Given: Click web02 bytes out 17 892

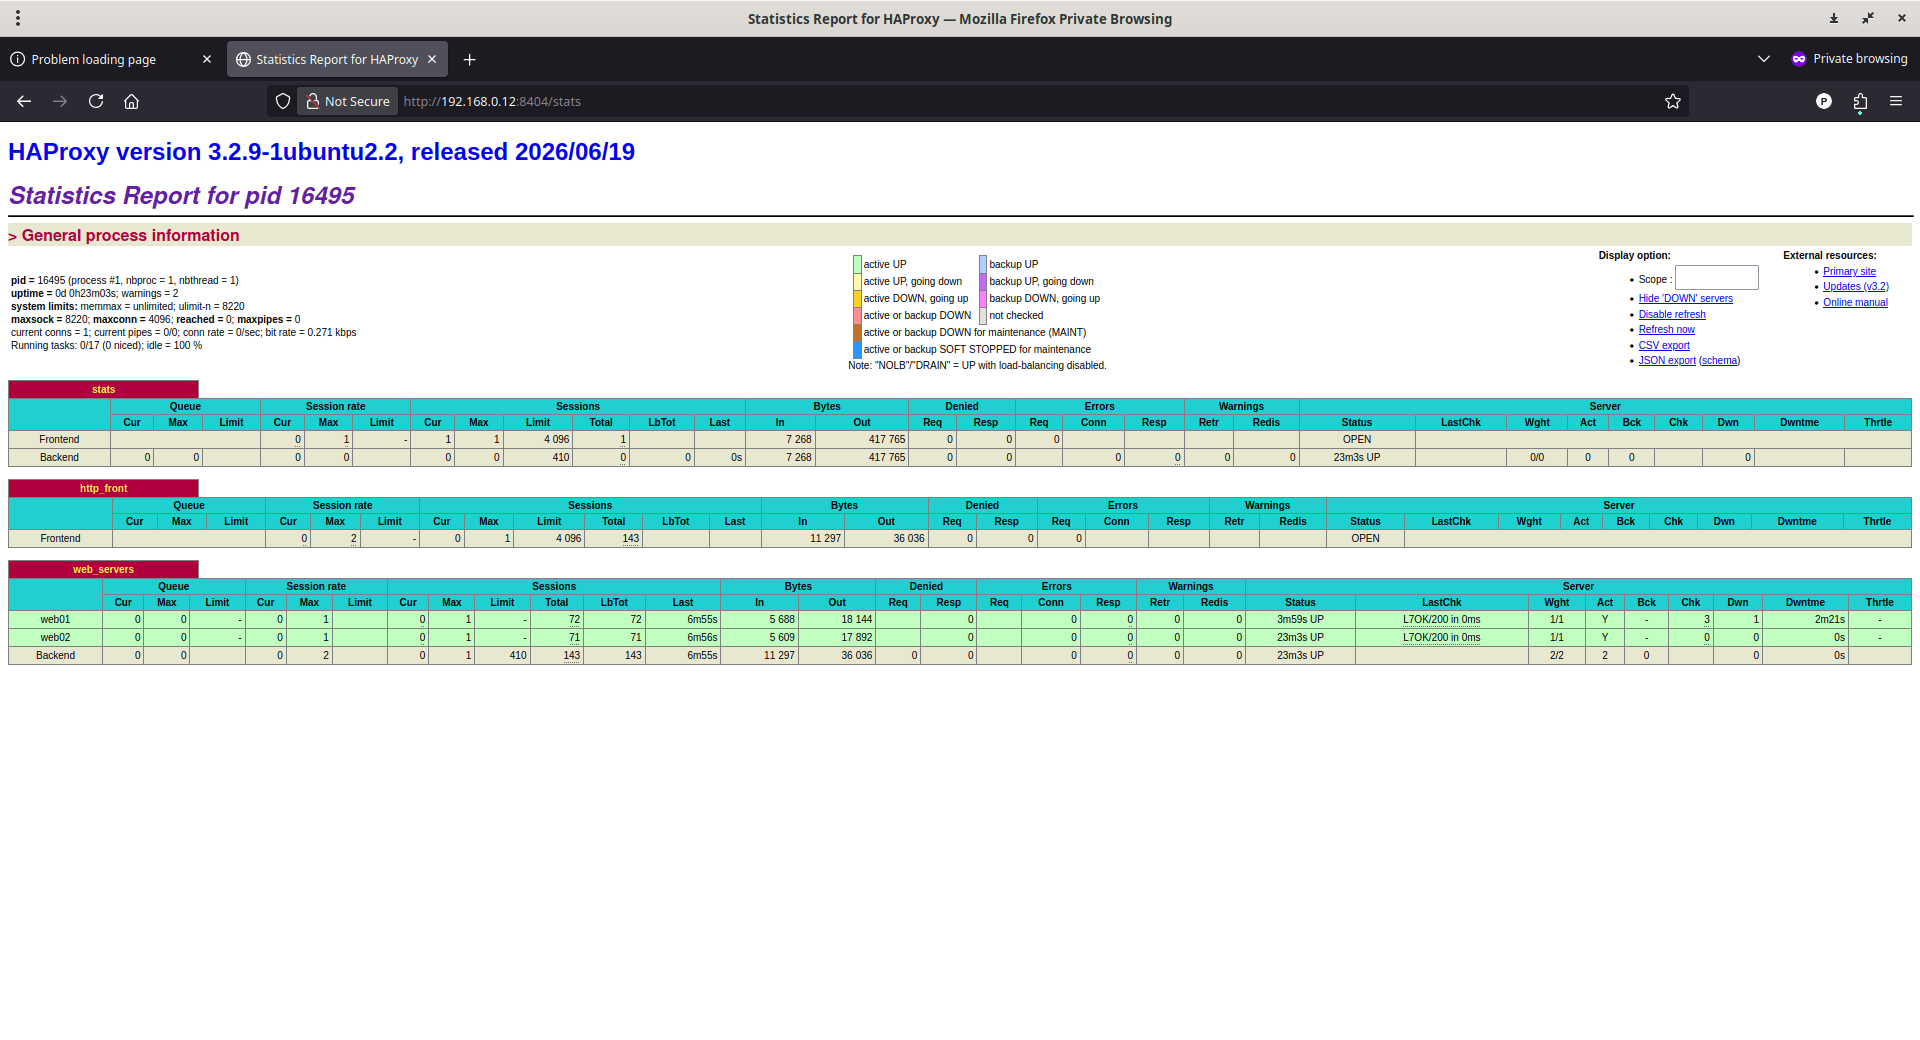Looking at the screenshot, I should (x=836, y=637).
